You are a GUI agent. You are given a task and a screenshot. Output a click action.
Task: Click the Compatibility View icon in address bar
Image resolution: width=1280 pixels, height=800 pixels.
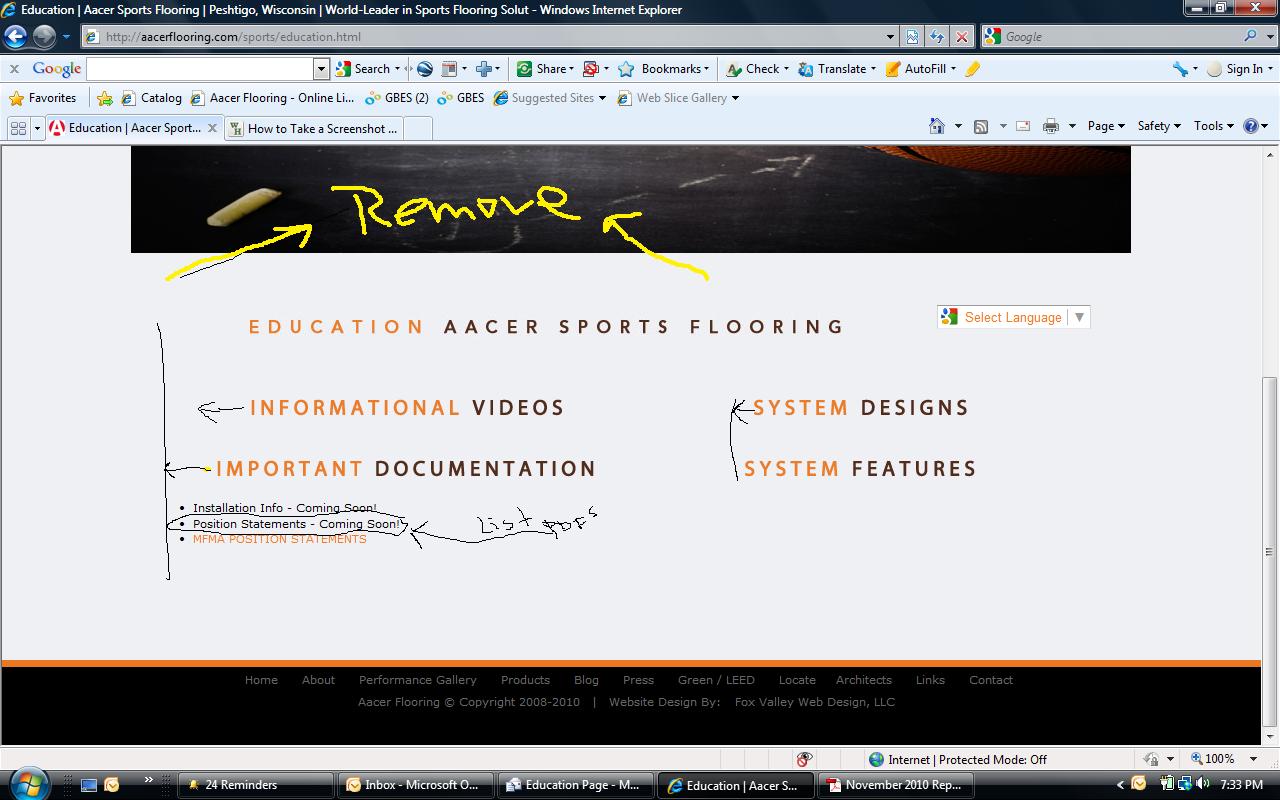coord(912,37)
